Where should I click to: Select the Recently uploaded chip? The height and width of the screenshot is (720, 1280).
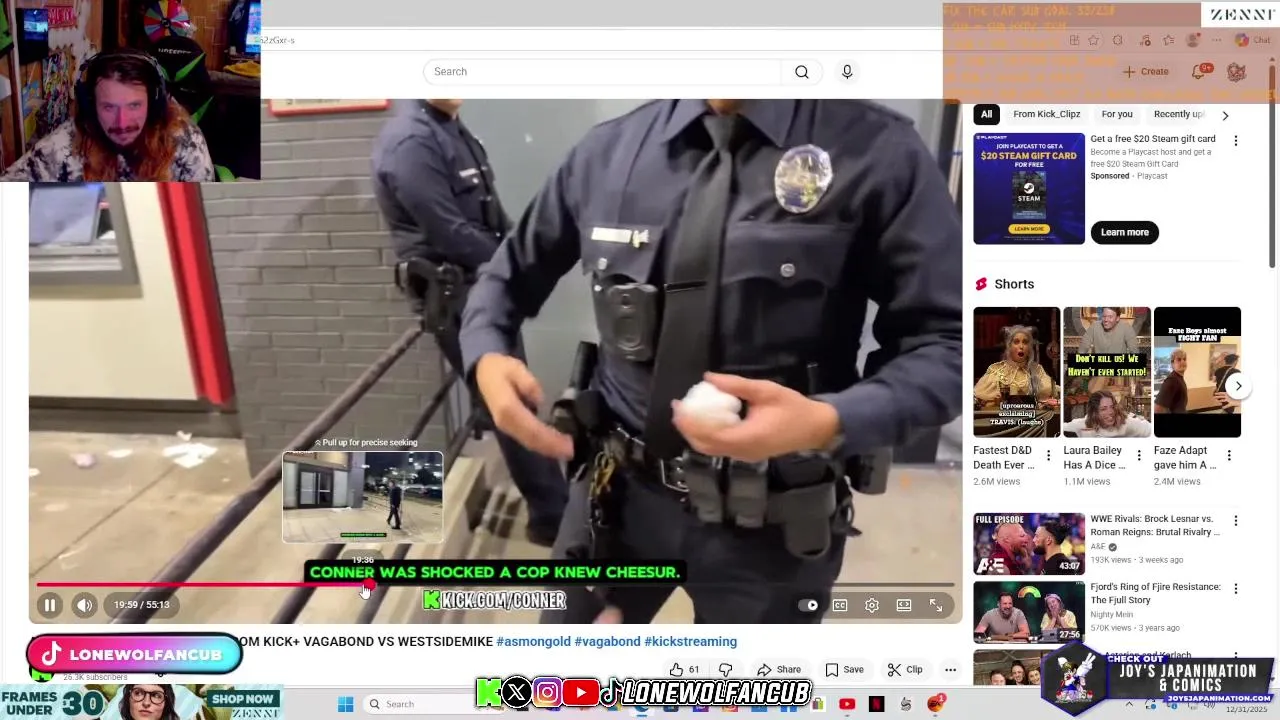[x=1179, y=114]
